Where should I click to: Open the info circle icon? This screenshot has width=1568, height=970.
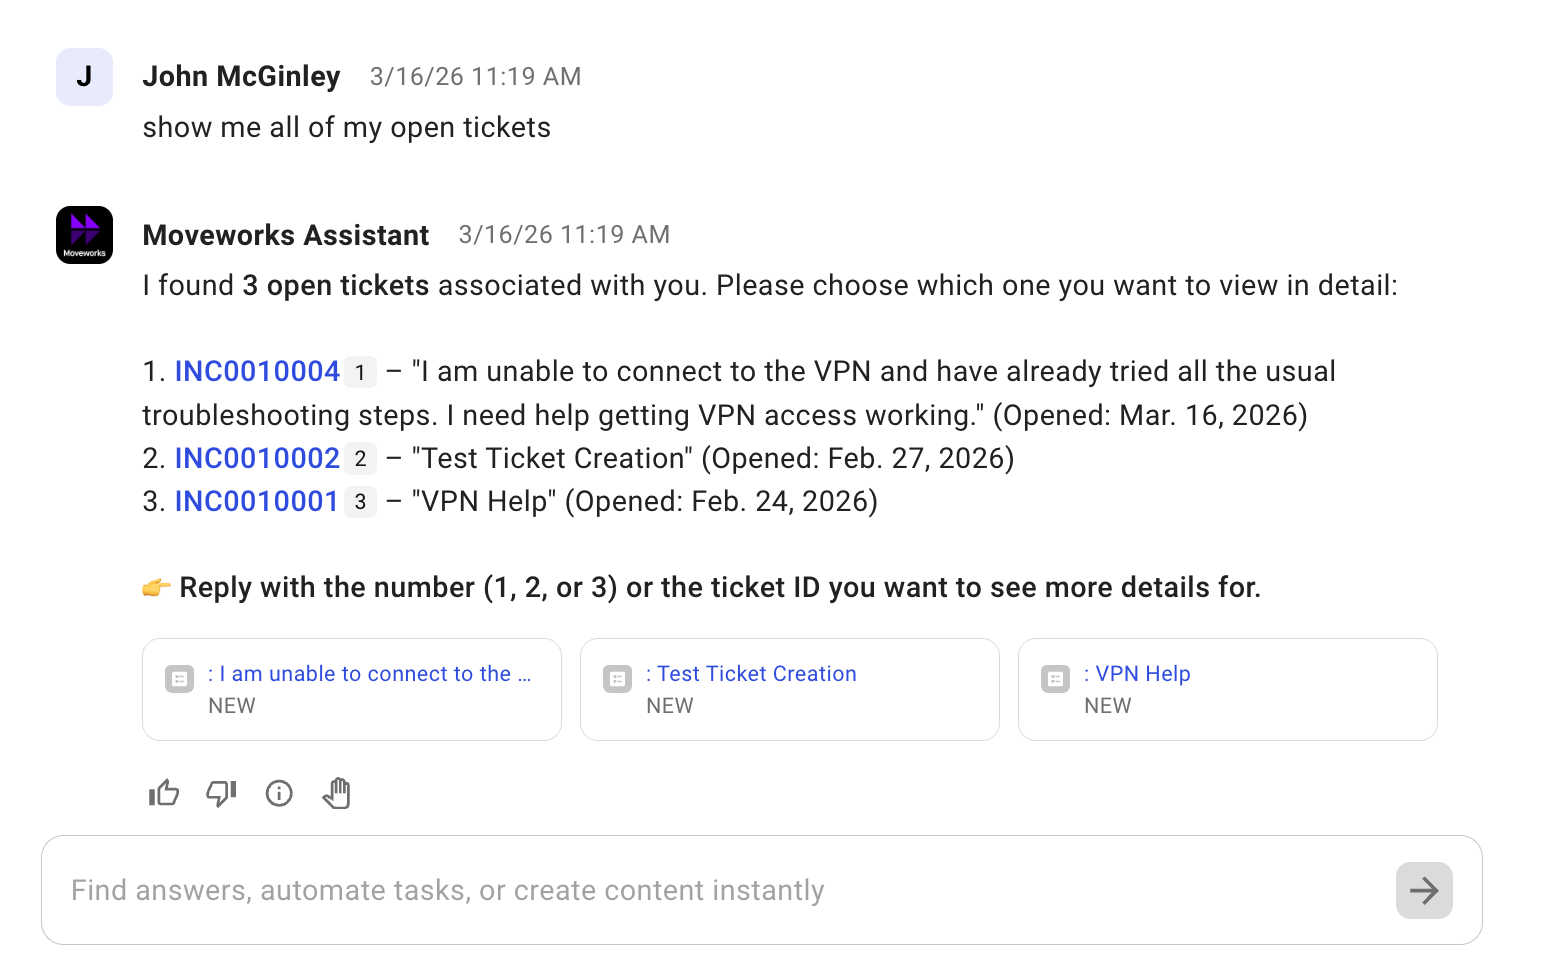click(x=279, y=793)
